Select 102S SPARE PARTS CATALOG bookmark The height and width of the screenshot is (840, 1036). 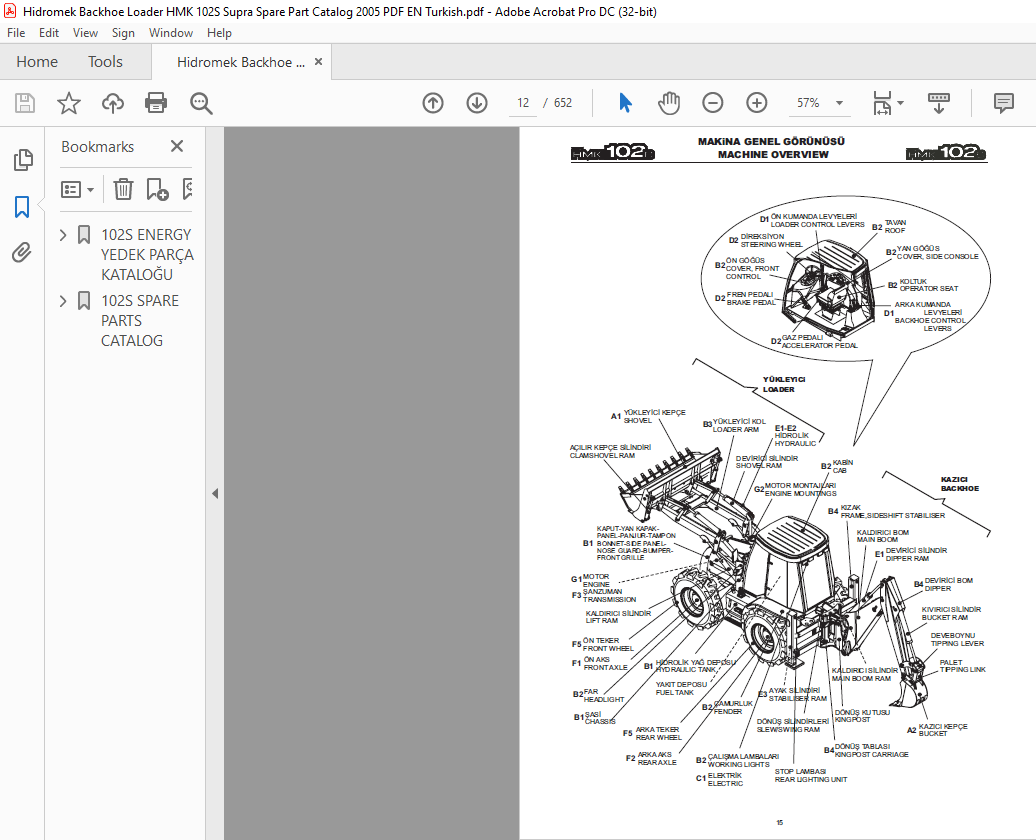(139, 321)
